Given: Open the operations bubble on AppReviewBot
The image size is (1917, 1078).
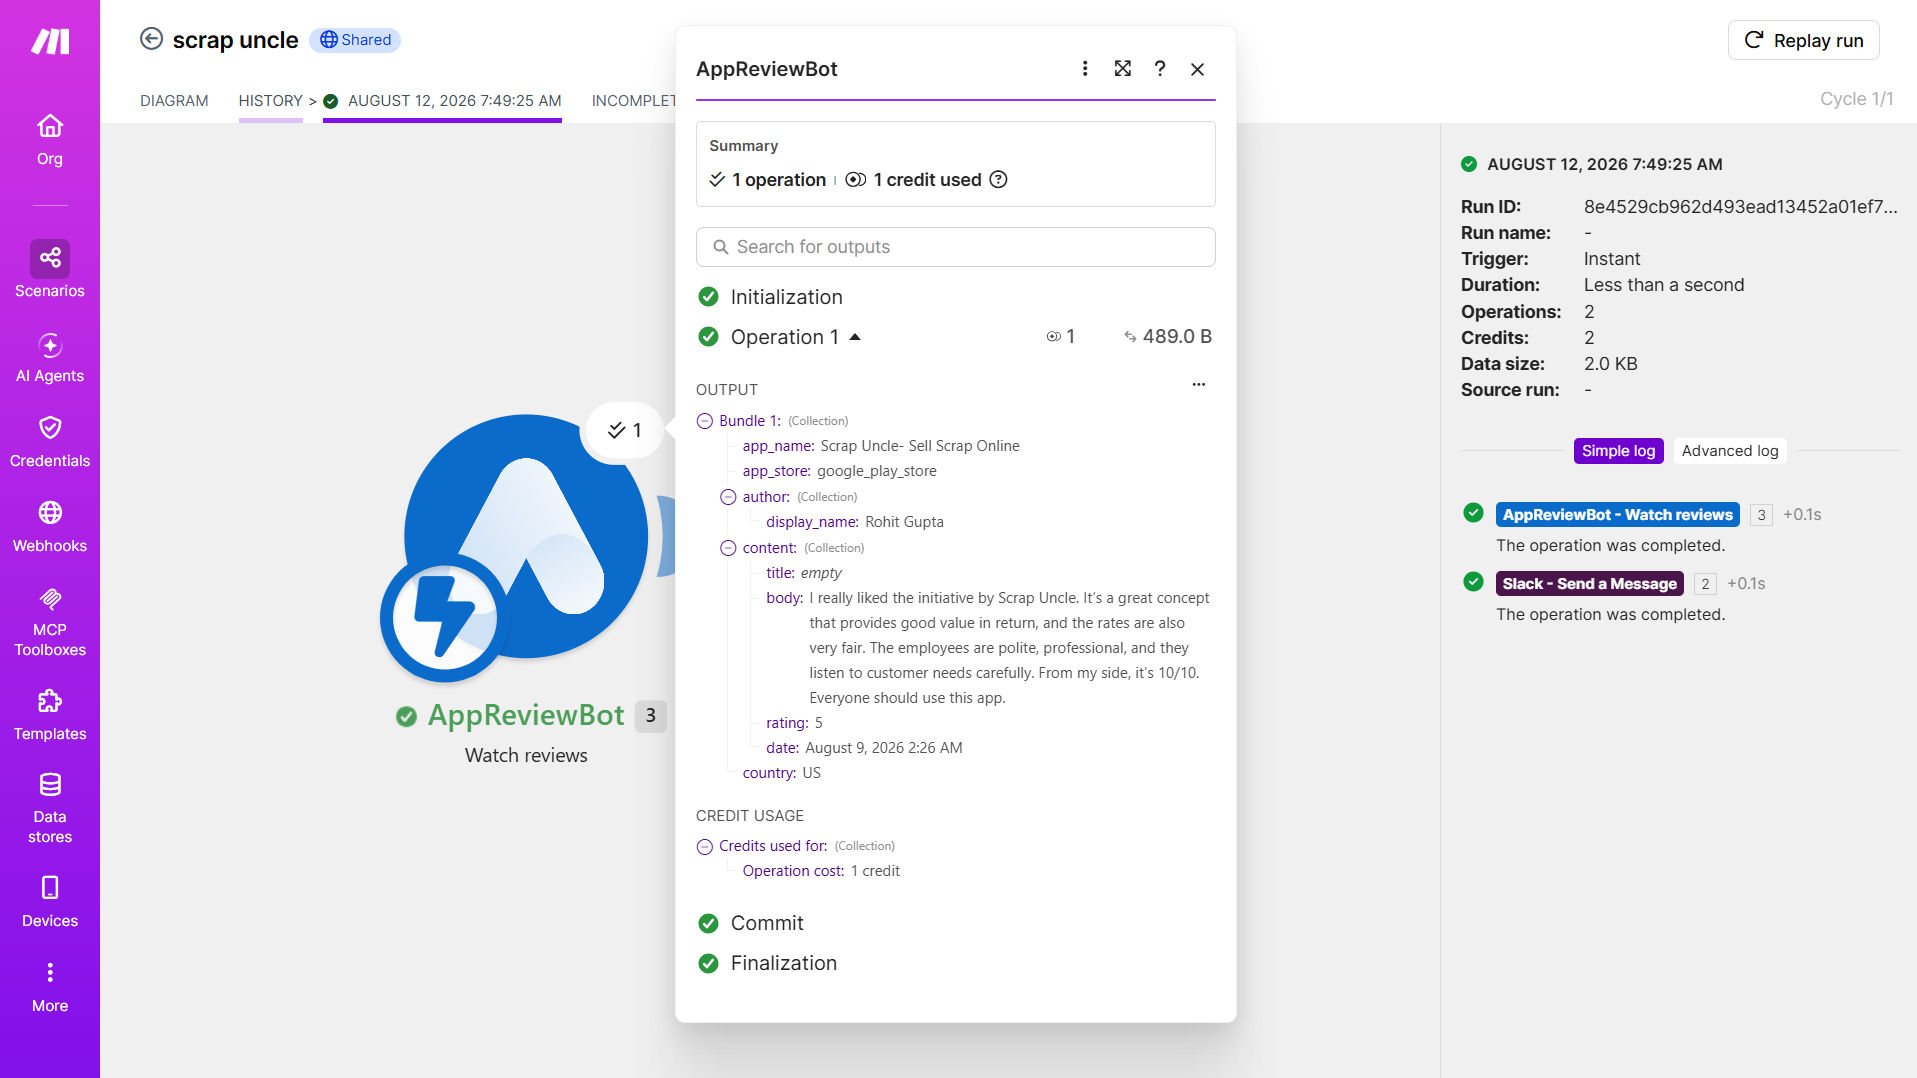Looking at the screenshot, I should 625,431.
